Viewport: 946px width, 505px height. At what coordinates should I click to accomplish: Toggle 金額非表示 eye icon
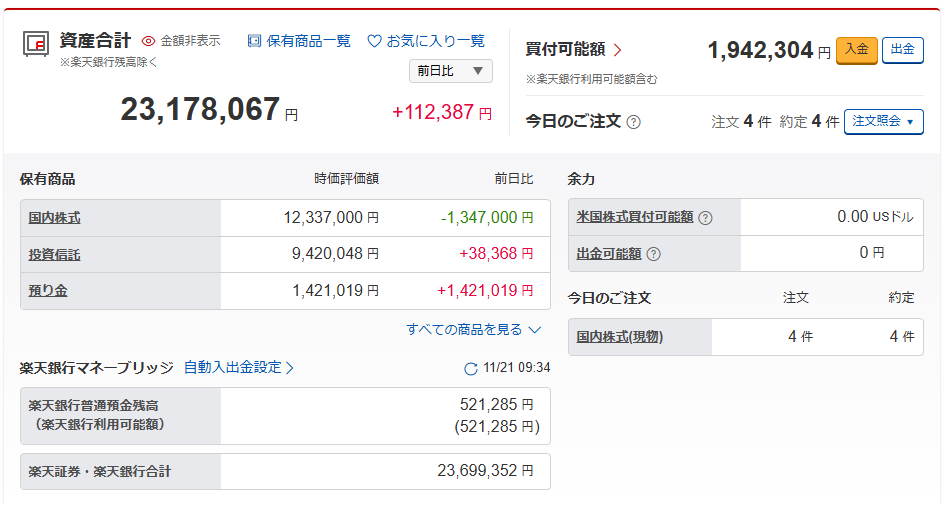[x=149, y=41]
